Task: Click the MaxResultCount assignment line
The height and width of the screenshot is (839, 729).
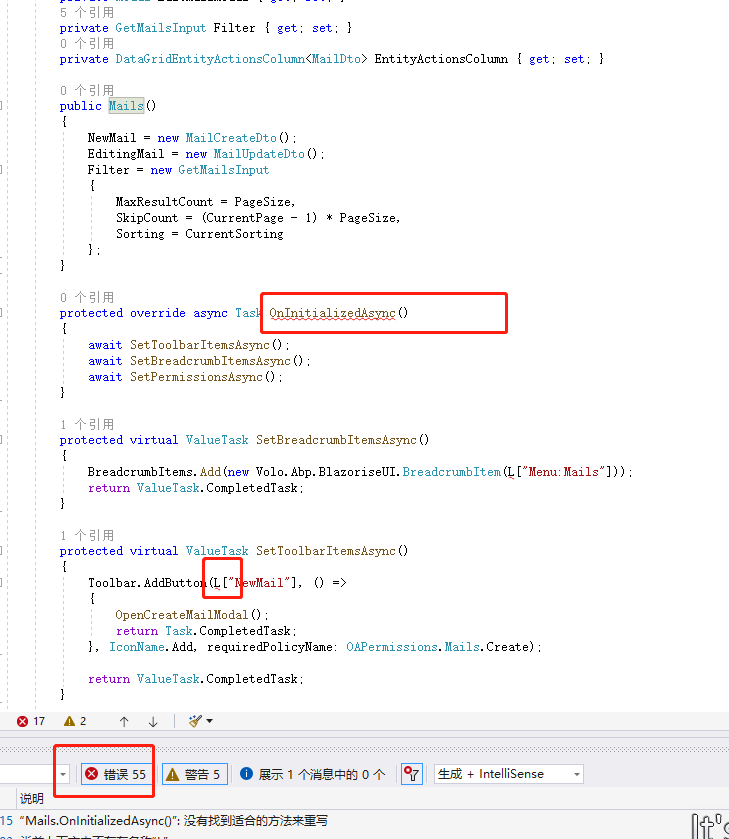Action: click(x=206, y=202)
